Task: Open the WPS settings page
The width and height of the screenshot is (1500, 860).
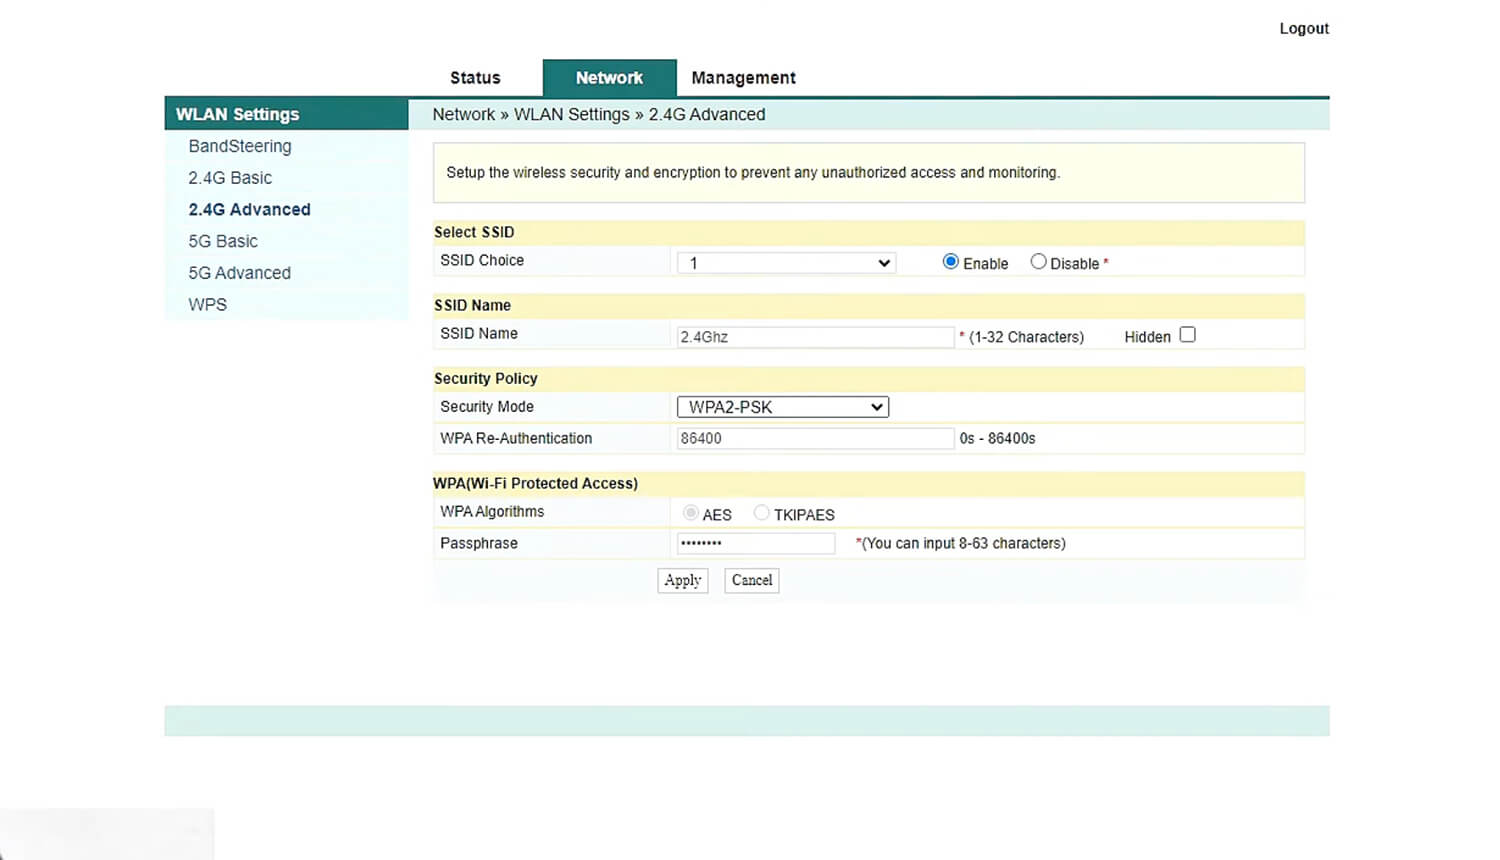Action: pos(207,305)
